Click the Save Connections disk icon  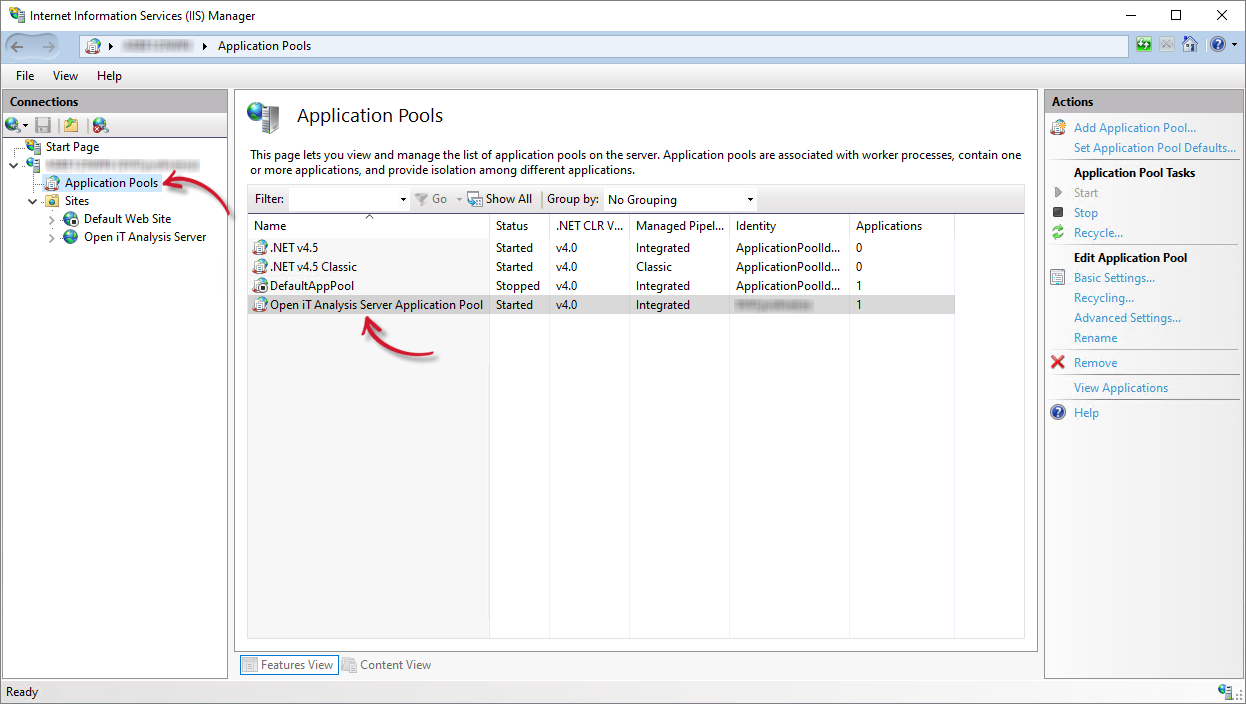41,124
